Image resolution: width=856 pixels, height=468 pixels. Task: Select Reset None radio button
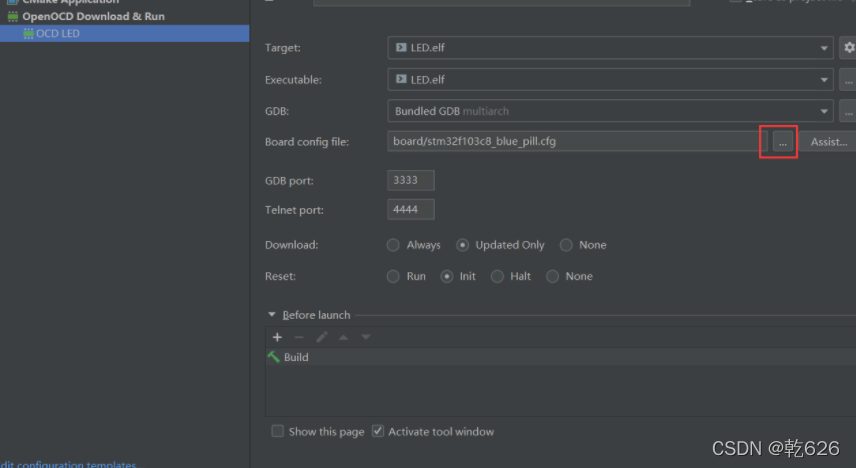pyautogui.click(x=552, y=276)
